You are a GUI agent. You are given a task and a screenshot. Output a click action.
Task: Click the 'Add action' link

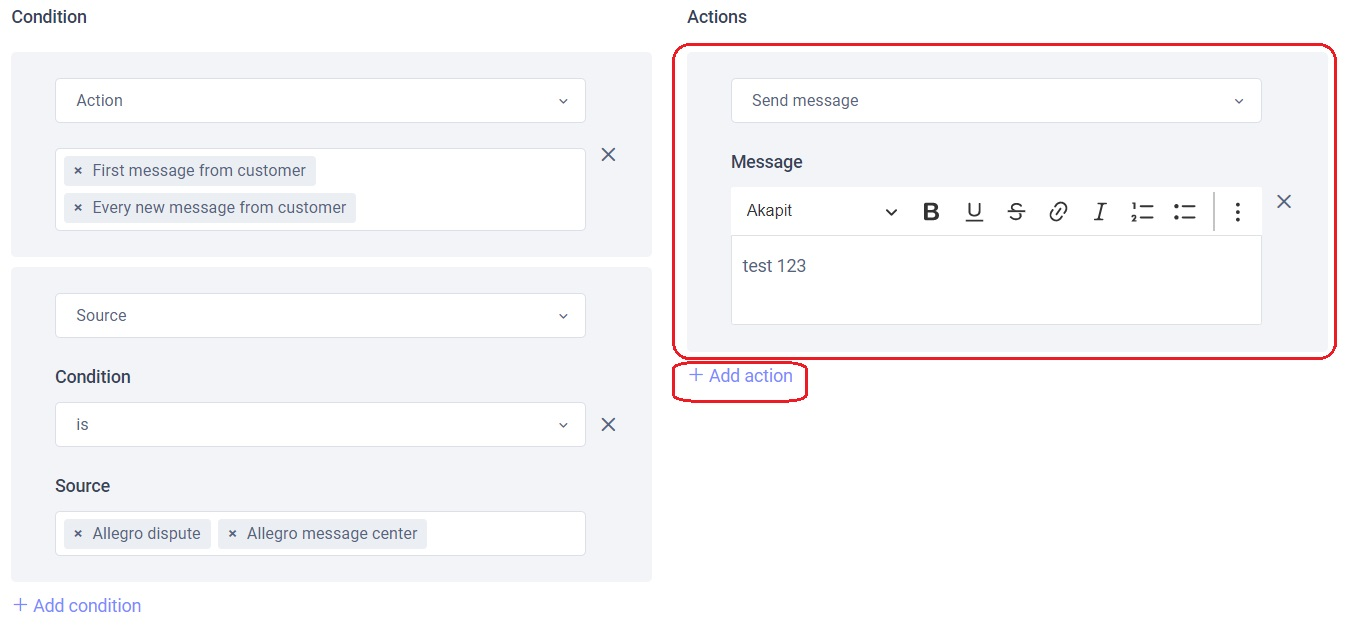pos(741,376)
